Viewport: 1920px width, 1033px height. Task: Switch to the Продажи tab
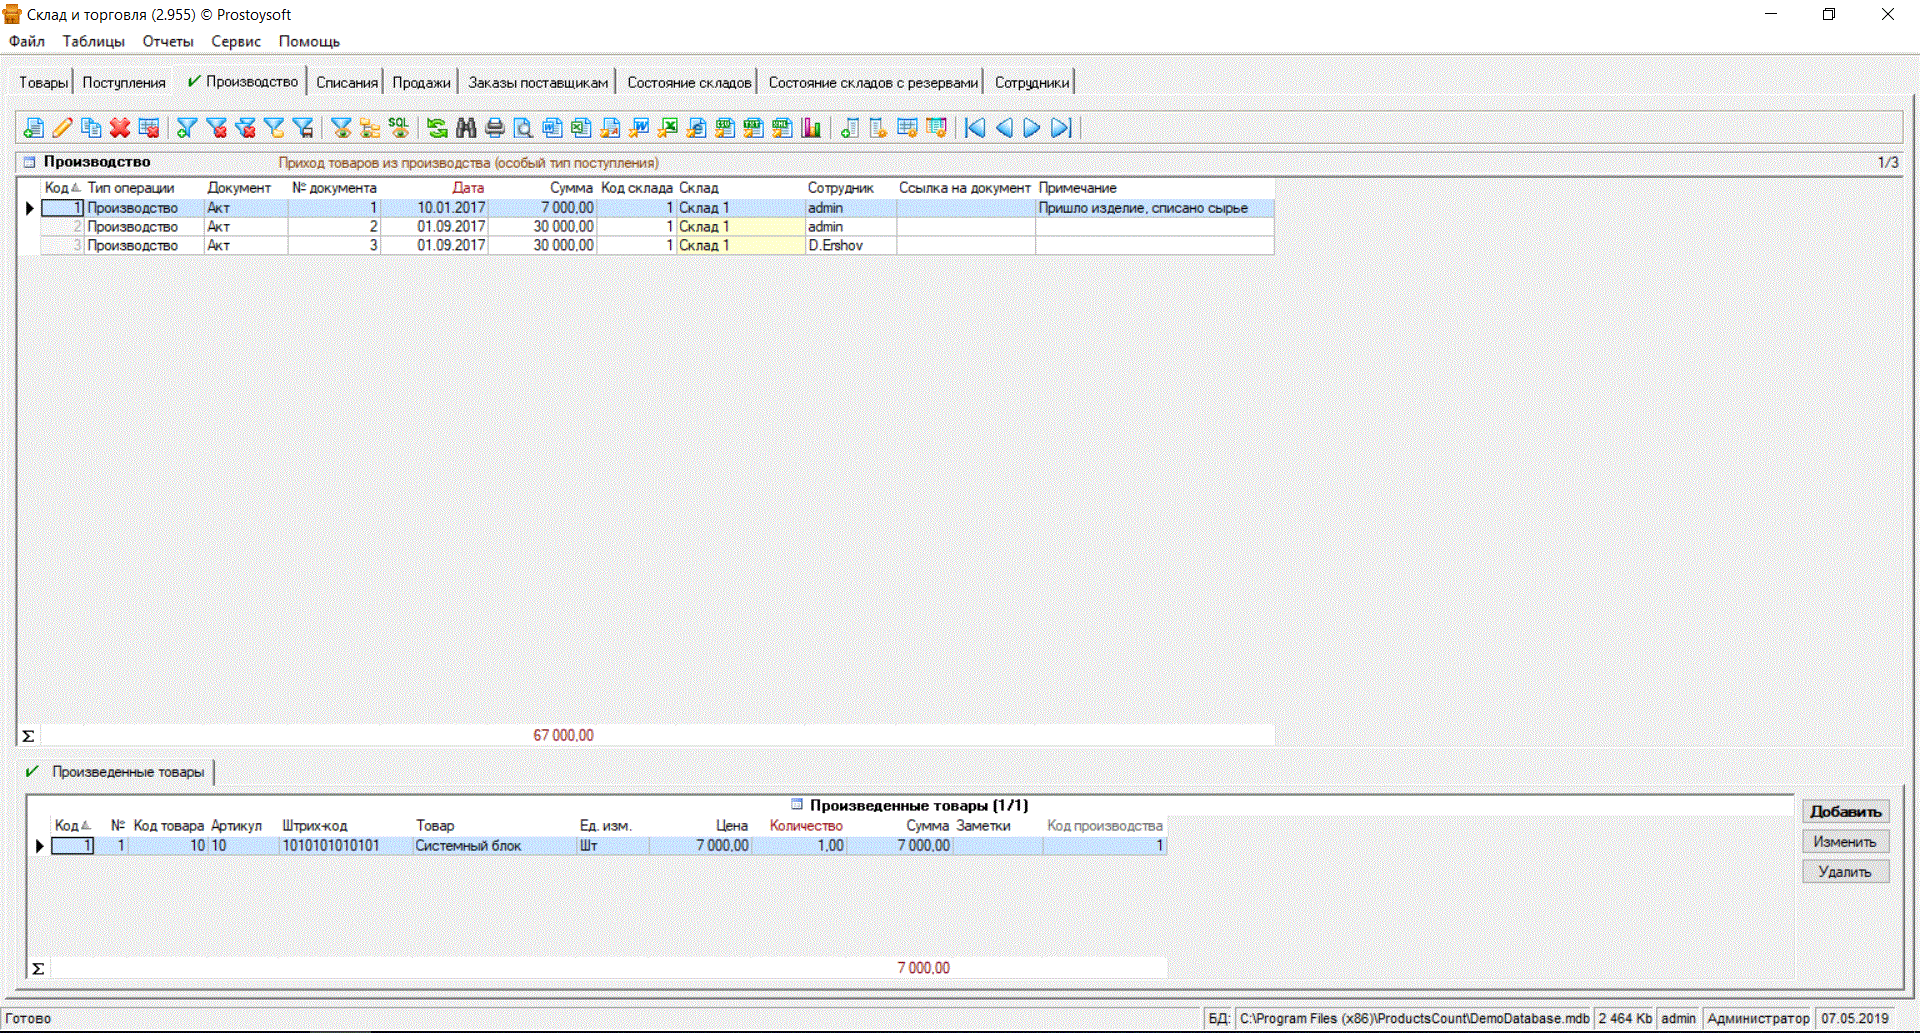tap(421, 82)
